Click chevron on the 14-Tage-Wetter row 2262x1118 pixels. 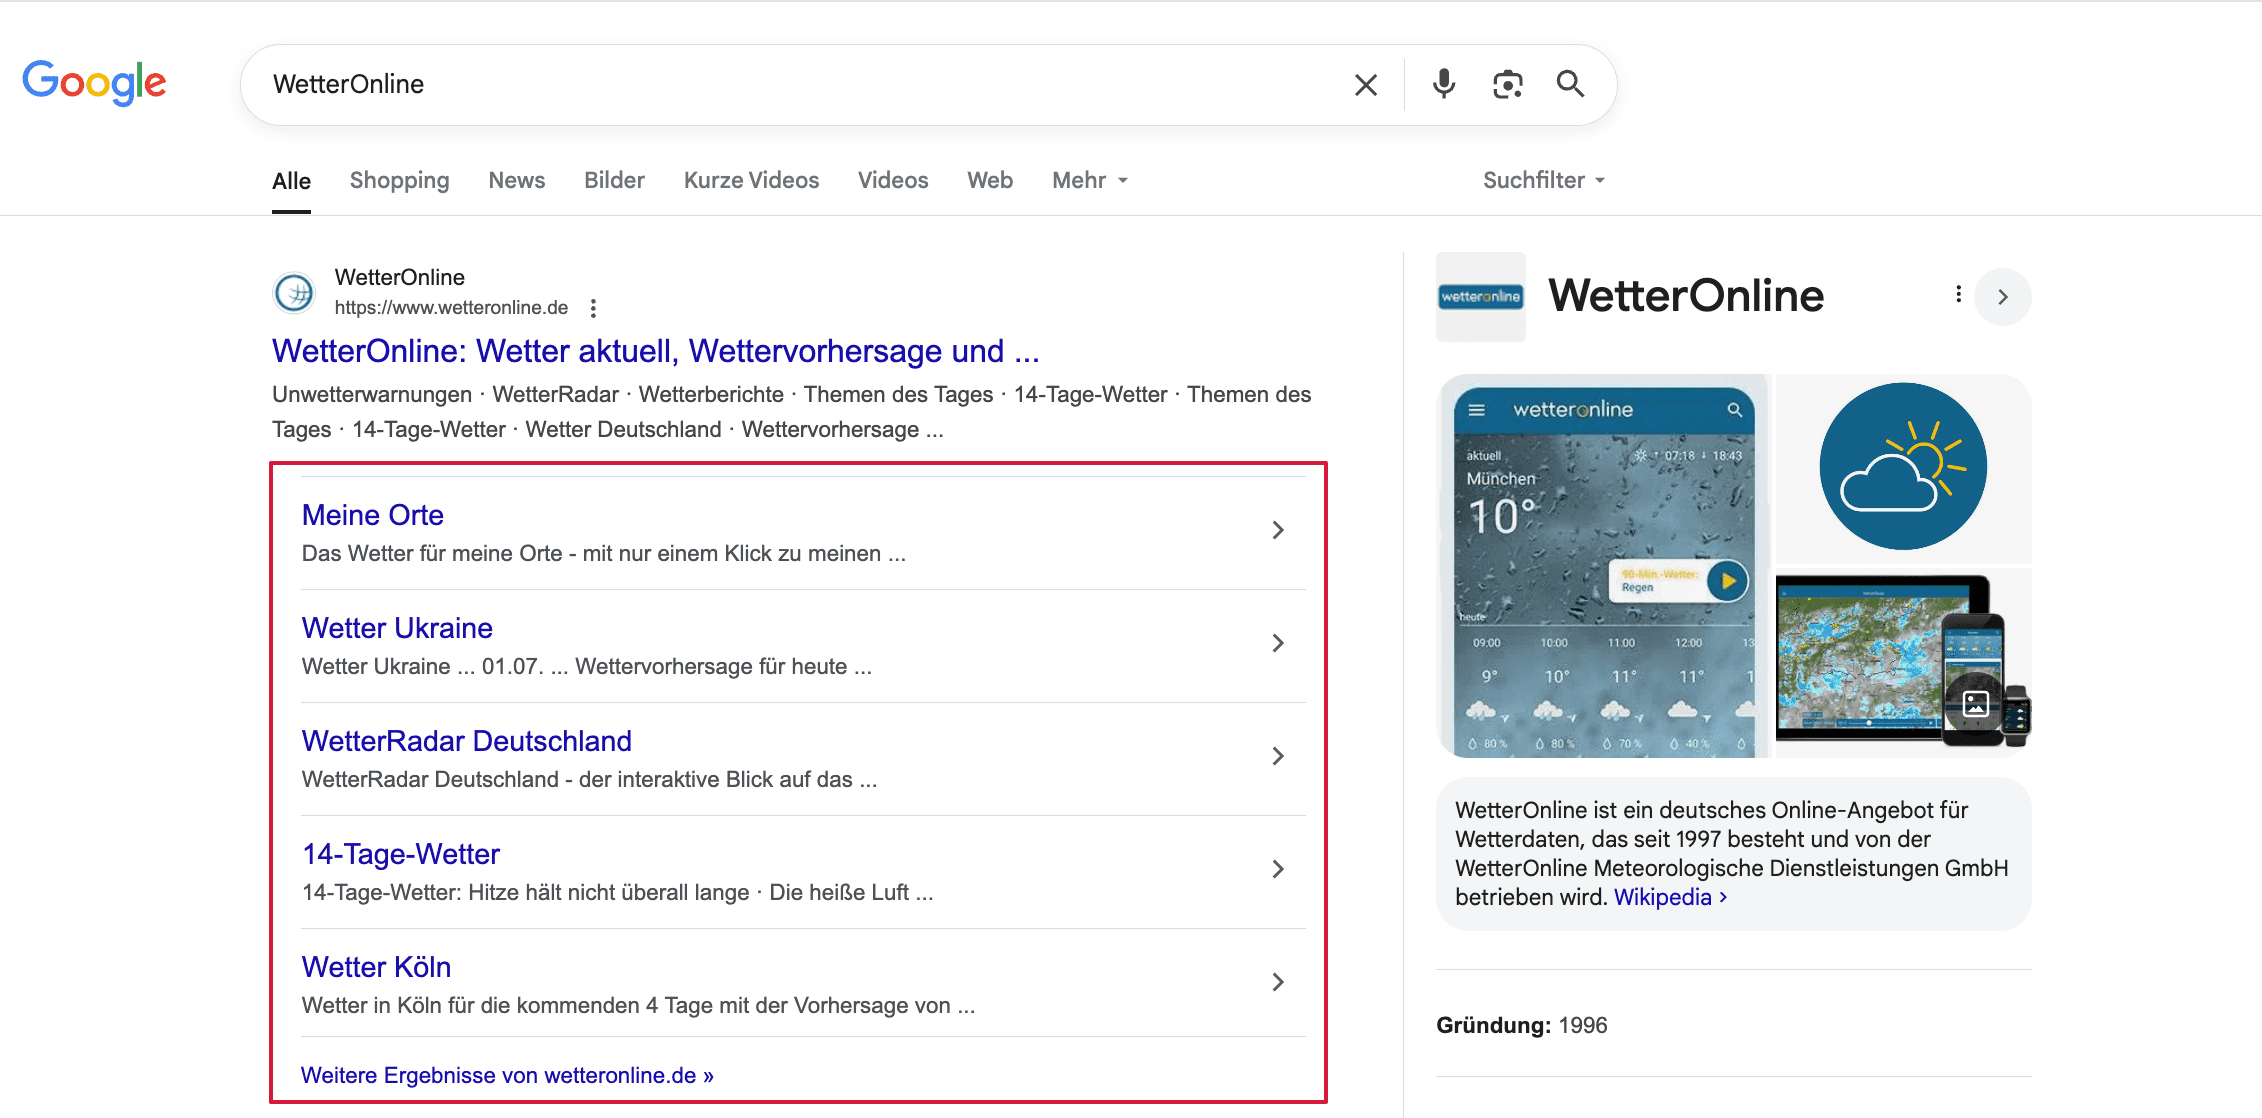1278,869
